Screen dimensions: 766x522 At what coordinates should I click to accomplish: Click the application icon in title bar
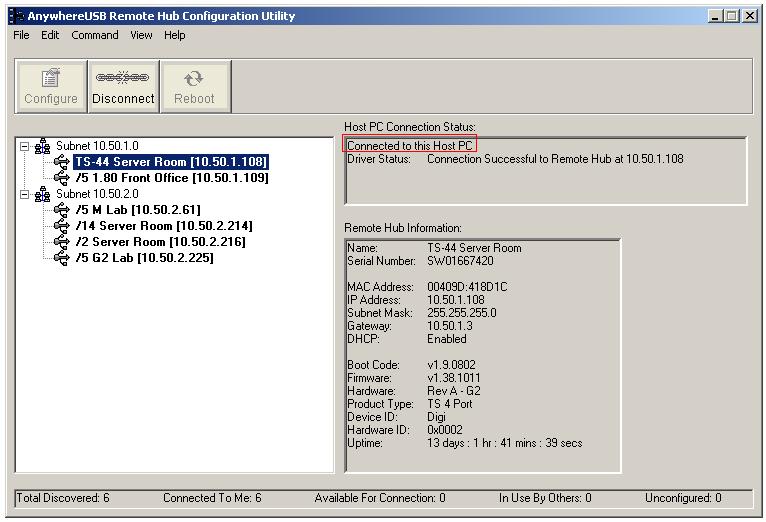click(x=16, y=16)
